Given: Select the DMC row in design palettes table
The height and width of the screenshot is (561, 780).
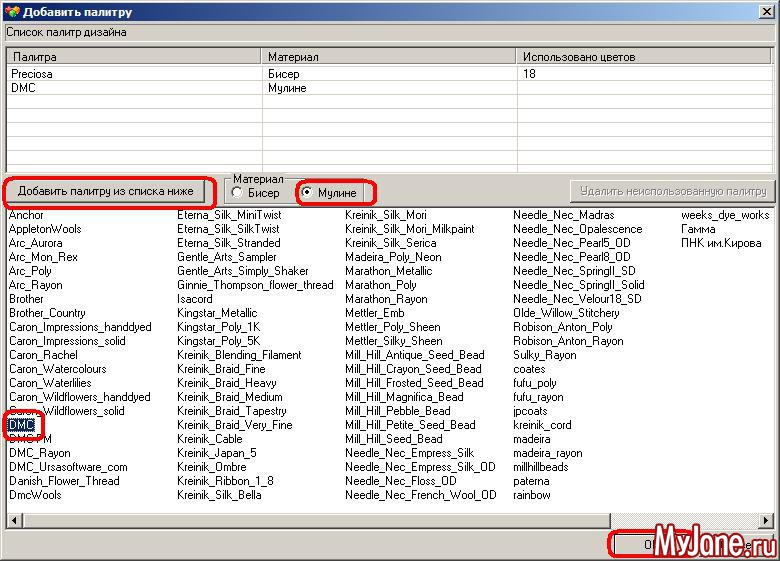Looking at the screenshot, I should [23, 88].
